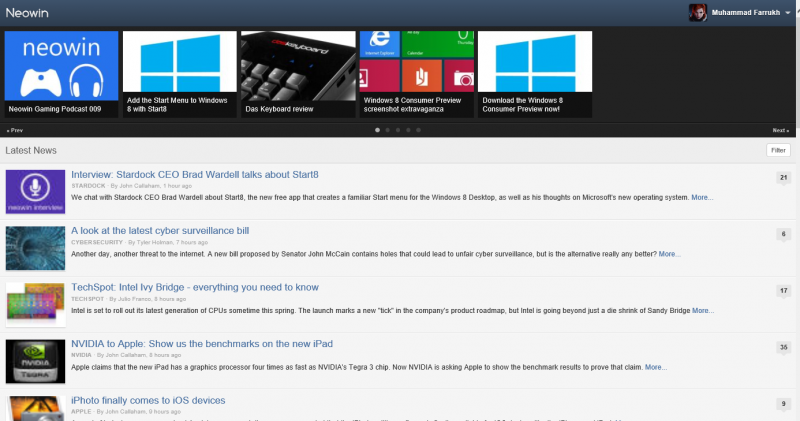Screen dimensions: 800x421
Task: Open Muhammad Farrukh user avatar
Action: click(697, 12)
